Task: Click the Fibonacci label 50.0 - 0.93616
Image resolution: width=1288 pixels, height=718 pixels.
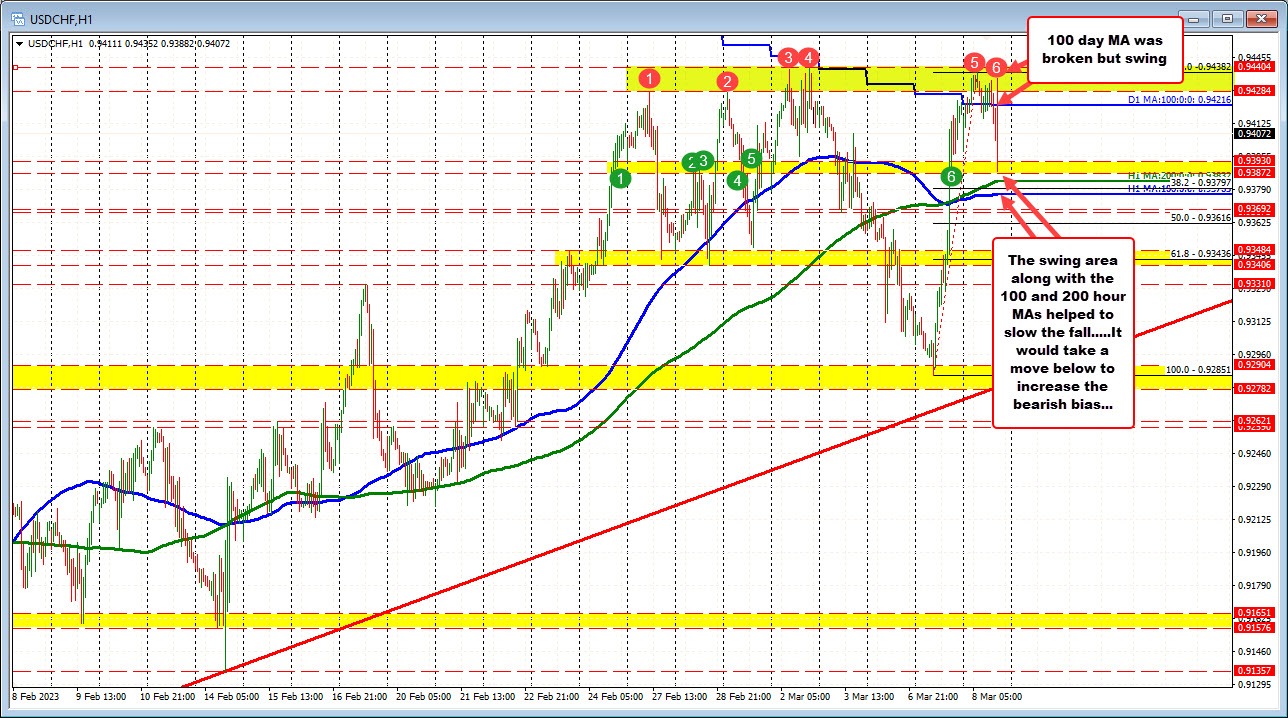Action: 1200,217
